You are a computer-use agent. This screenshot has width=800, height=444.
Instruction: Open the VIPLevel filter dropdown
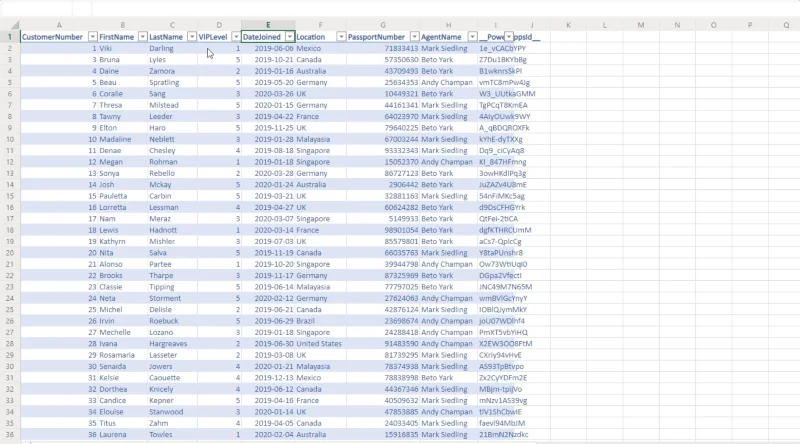(236, 37)
